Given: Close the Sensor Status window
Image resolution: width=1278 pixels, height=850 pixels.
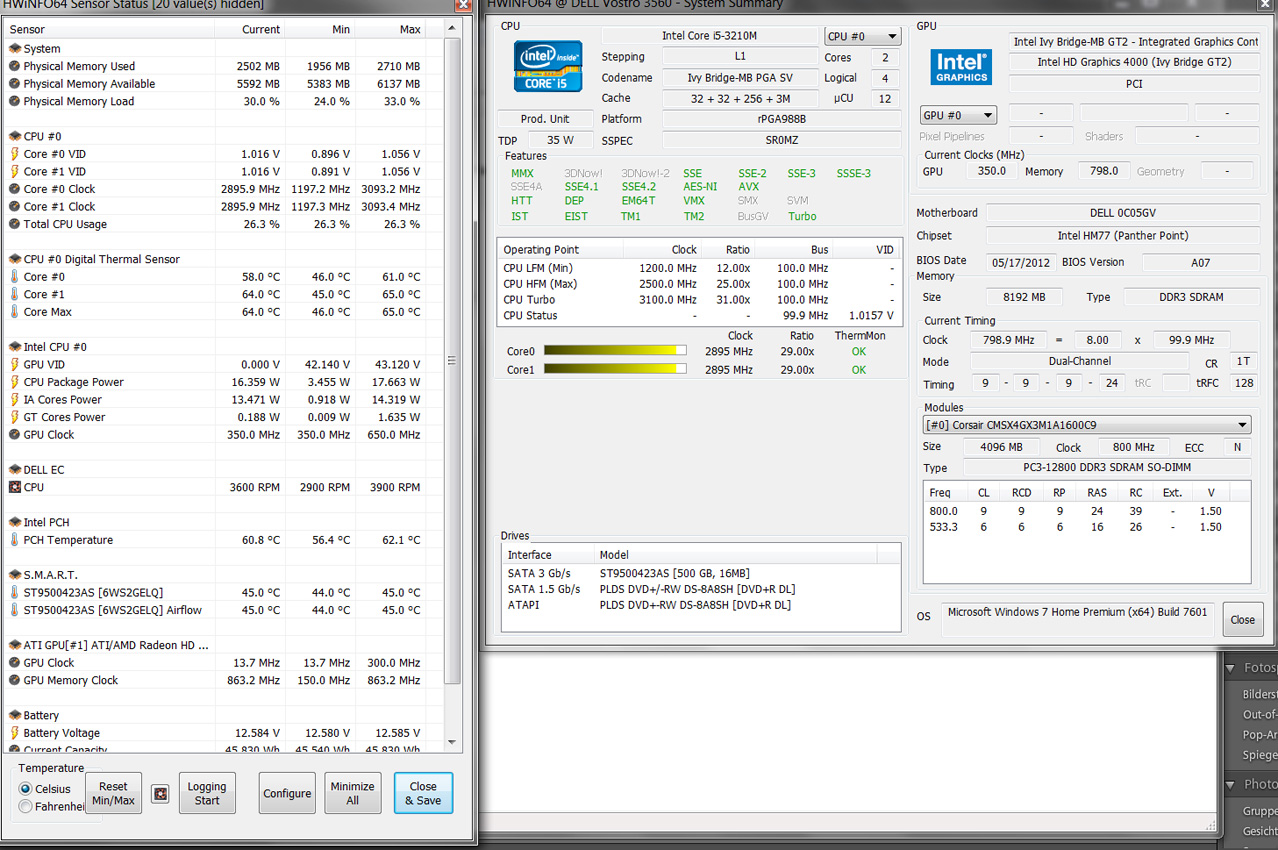Looking at the screenshot, I should click(461, 5).
